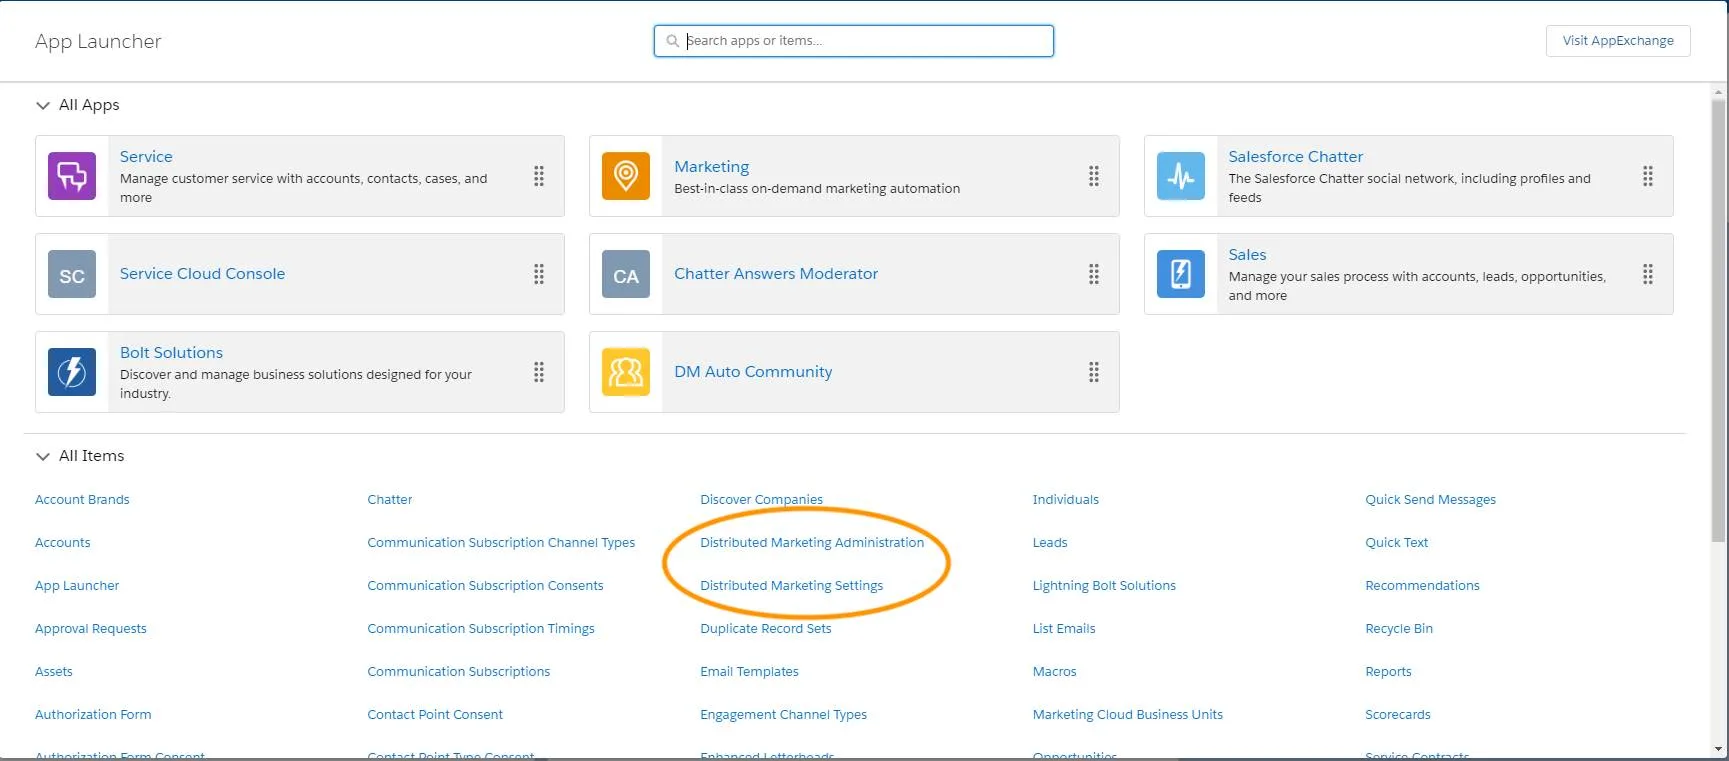This screenshot has width=1729, height=761.
Task: Open the Macros item
Action: (x=1054, y=671)
